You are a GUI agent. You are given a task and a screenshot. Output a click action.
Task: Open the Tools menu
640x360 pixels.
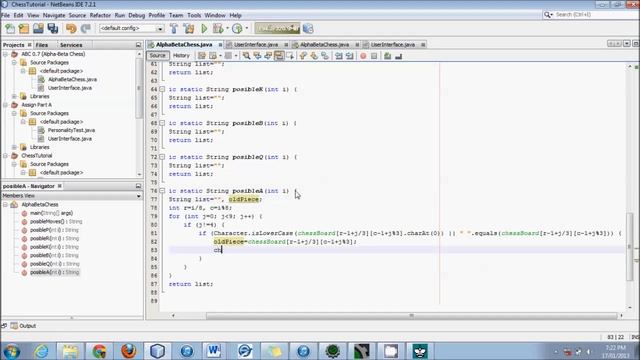click(x=194, y=15)
